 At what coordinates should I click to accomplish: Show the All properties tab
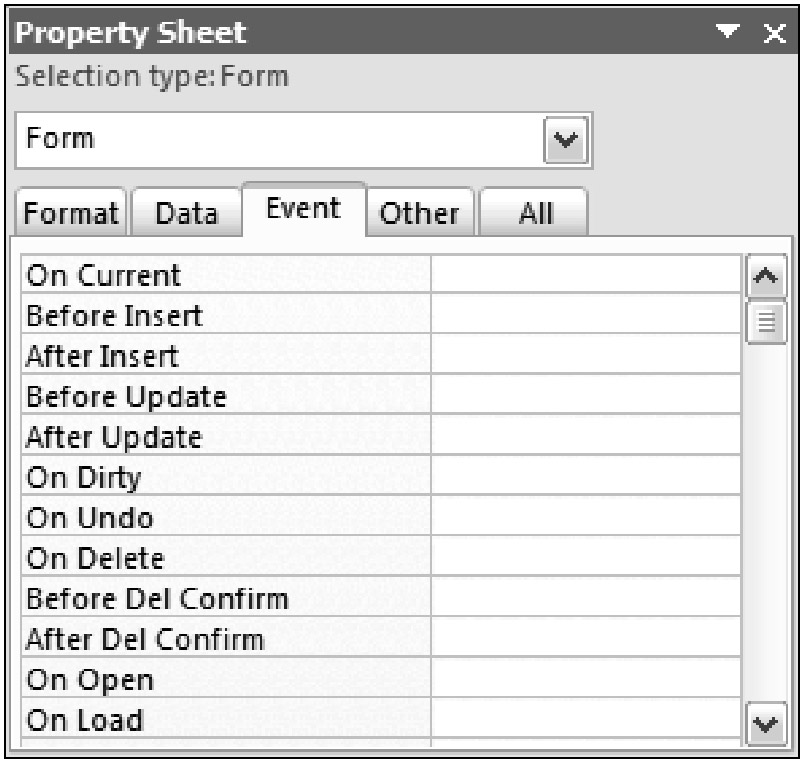click(535, 212)
